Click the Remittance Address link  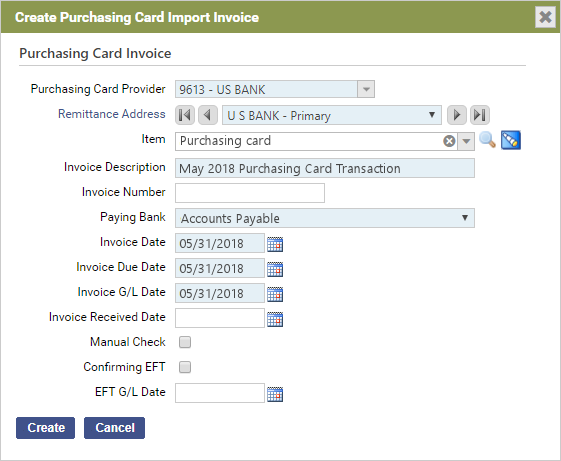(112, 114)
